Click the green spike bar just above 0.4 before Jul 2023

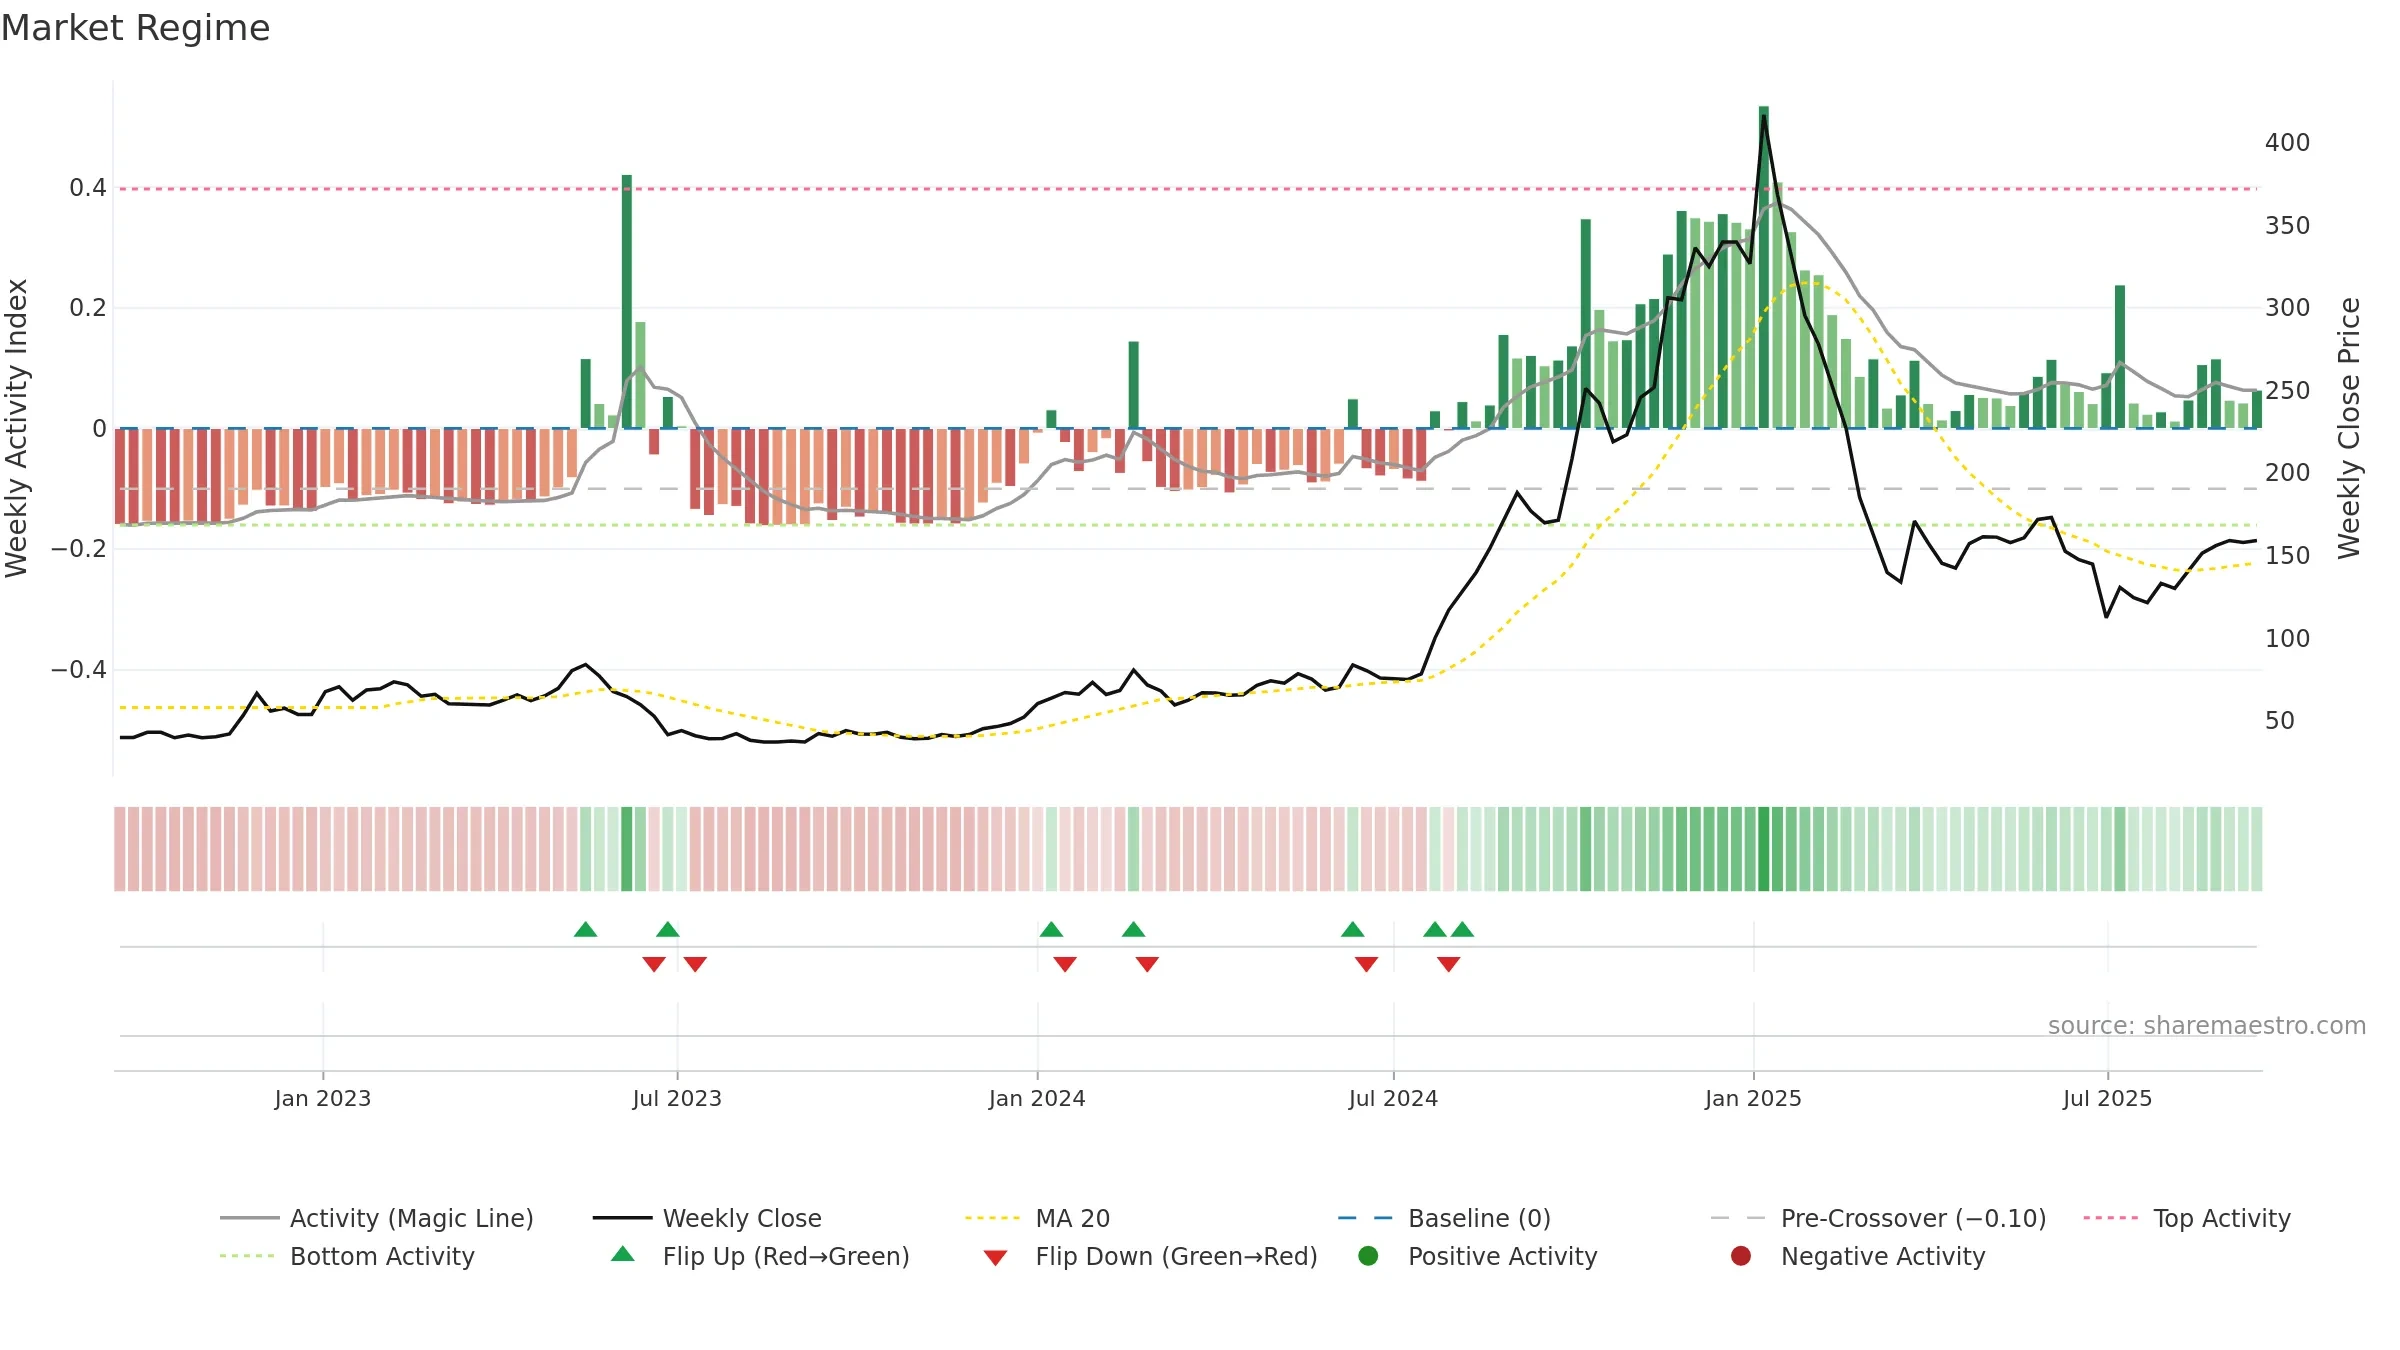pyautogui.click(x=627, y=301)
